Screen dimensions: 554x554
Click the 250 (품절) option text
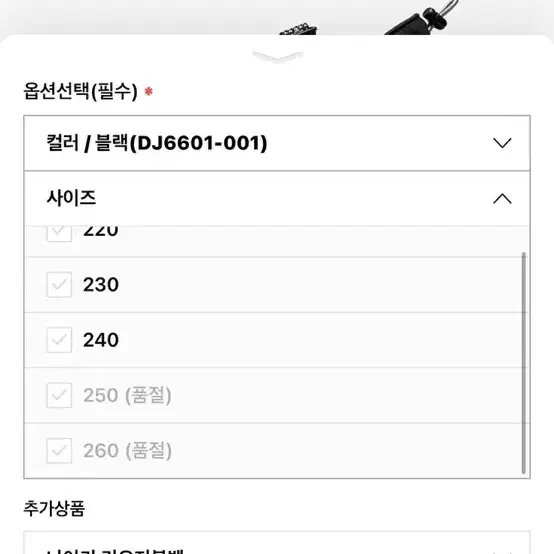[x=127, y=395]
